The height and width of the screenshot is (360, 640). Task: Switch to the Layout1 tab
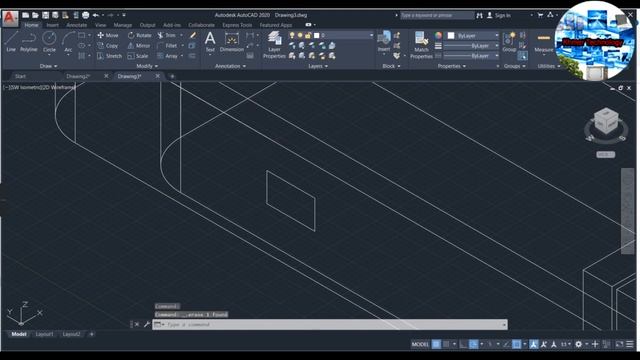point(44,334)
